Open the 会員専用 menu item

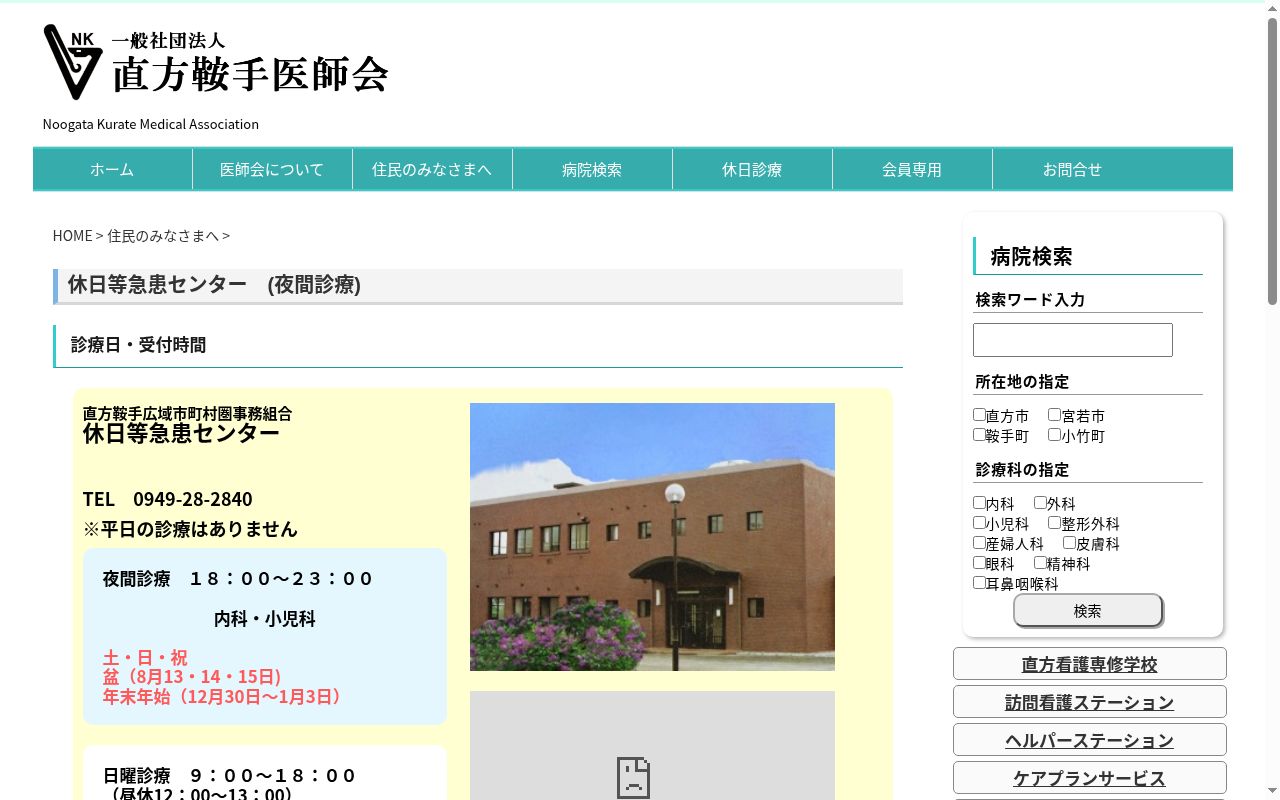(x=912, y=169)
